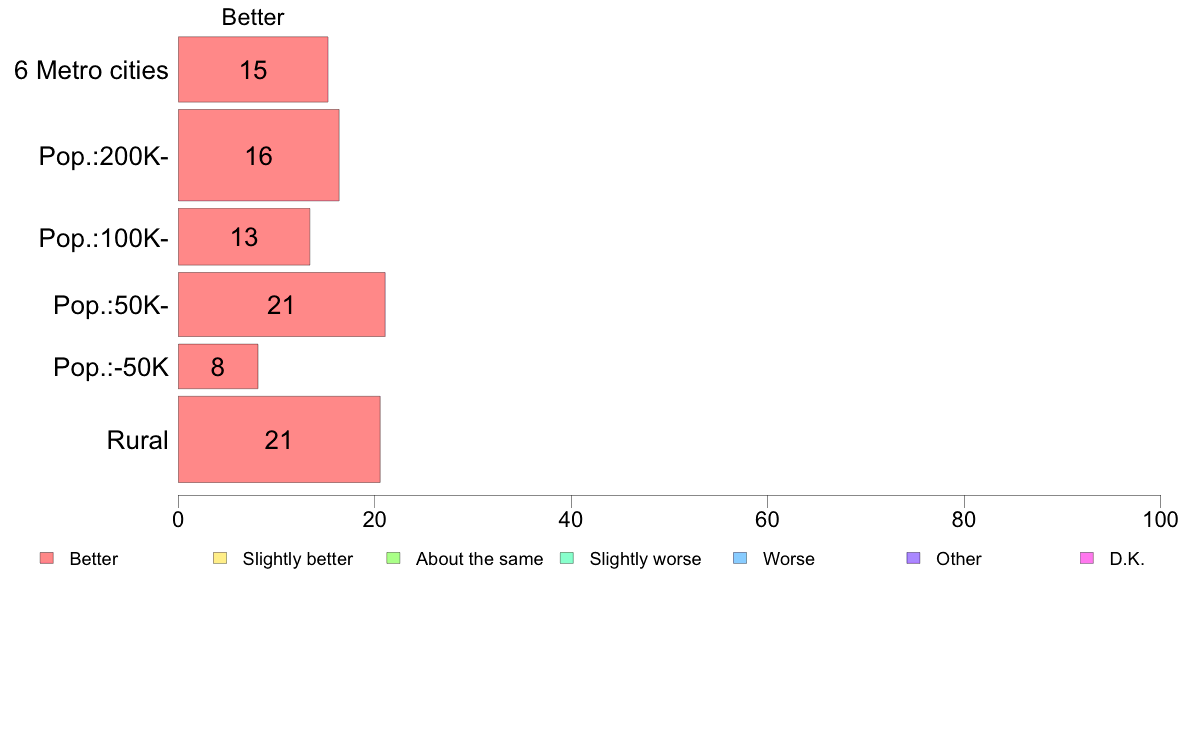Click the 100 tick label on axis
This screenshot has width=1188, height=736.
point(1160,519)
